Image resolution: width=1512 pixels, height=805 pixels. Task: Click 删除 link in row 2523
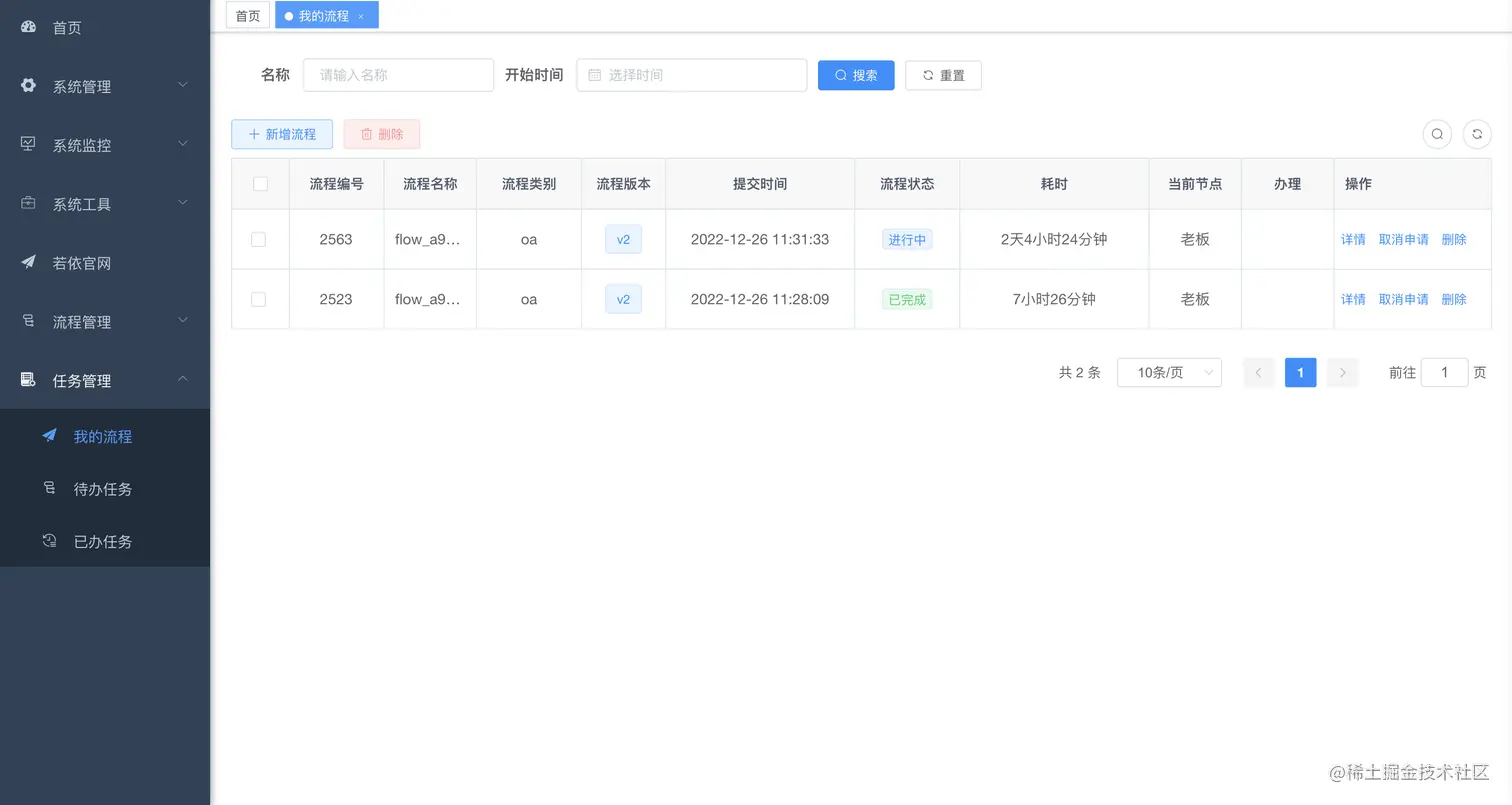click(x=1454, y=299)
